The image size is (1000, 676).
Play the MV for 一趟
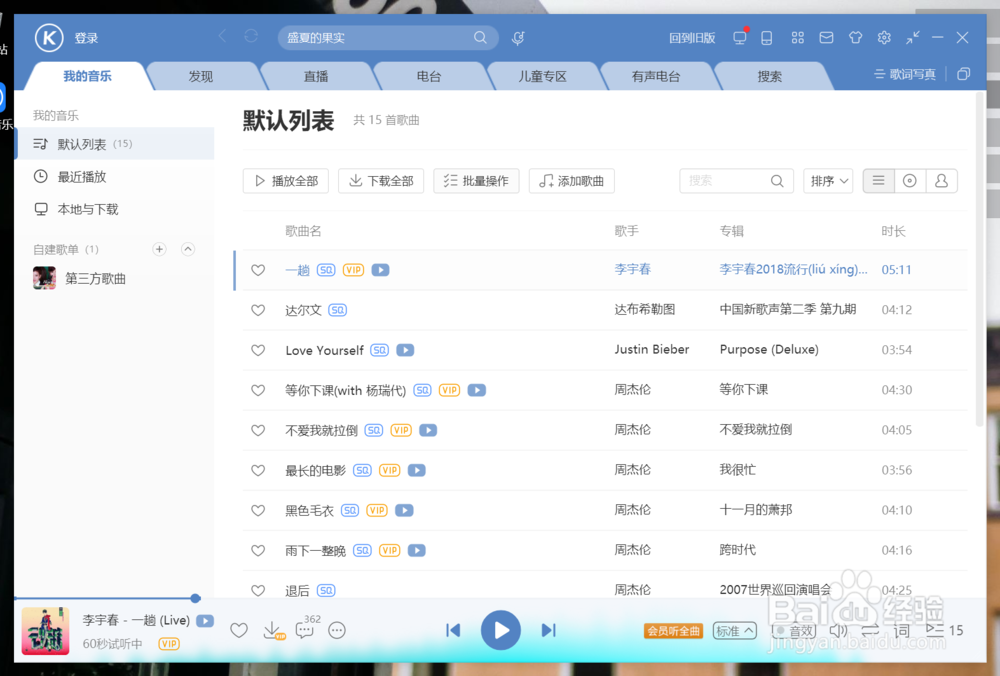coord(381,270)
